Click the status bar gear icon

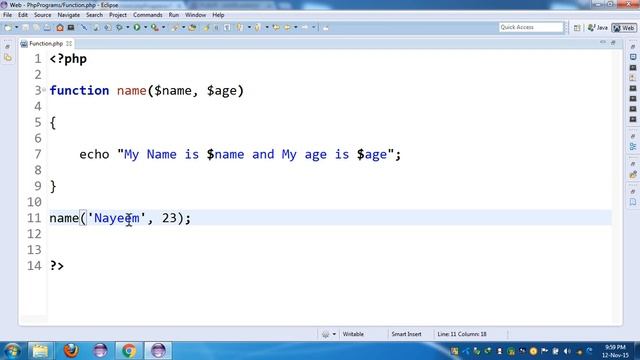(x=325, y=334)
